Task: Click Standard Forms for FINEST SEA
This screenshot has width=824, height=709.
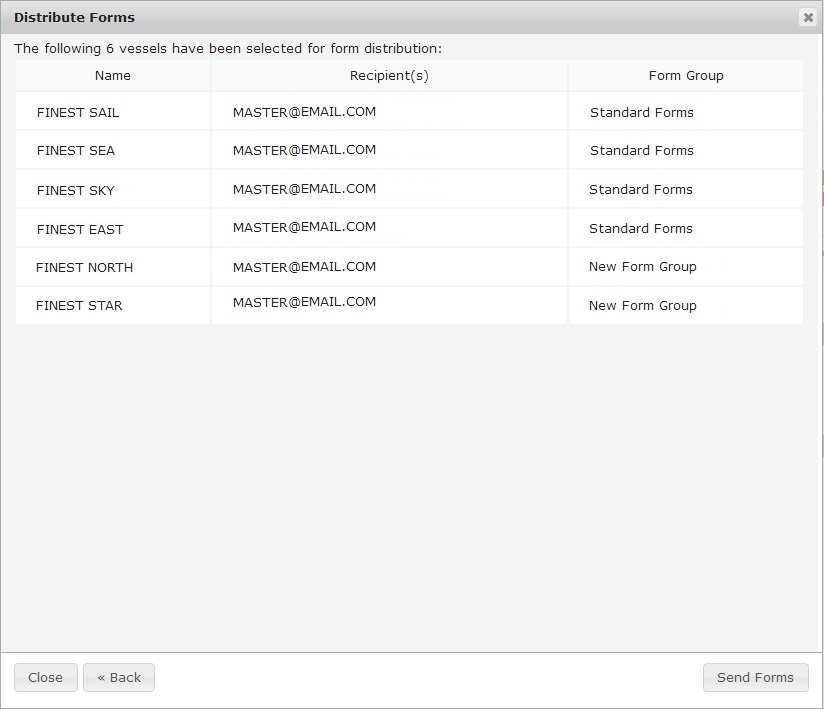Action: 640,151
